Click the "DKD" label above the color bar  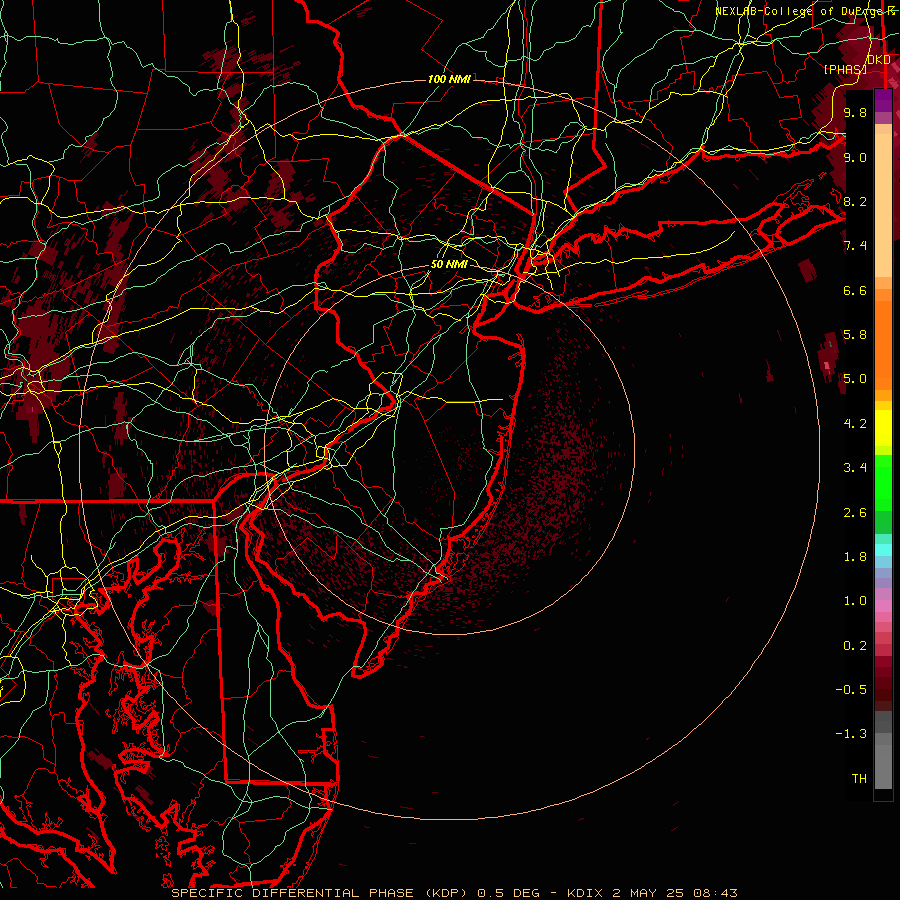(x=879, y=59)
